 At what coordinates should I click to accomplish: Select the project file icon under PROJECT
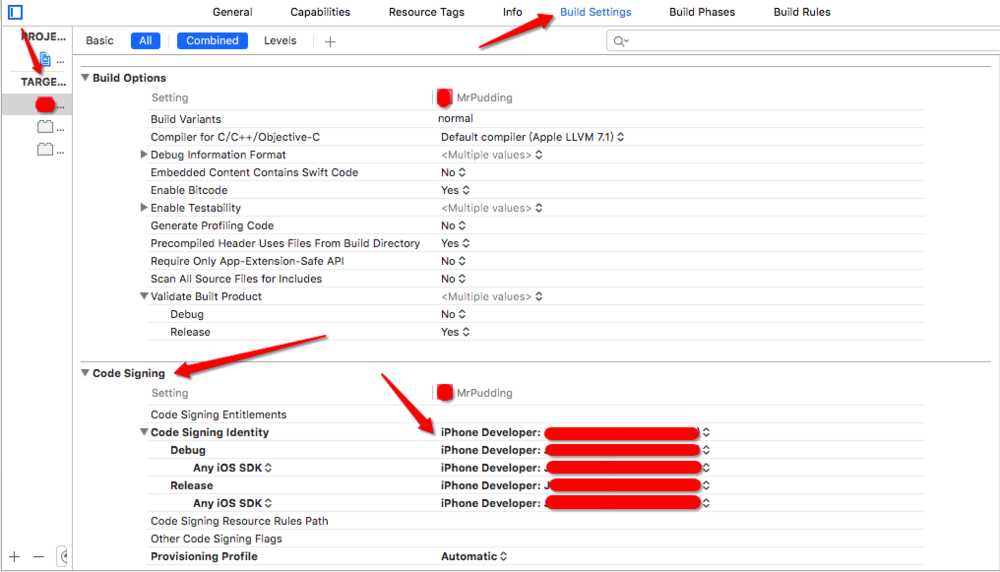pyautogui.click(x=45, y=60)
